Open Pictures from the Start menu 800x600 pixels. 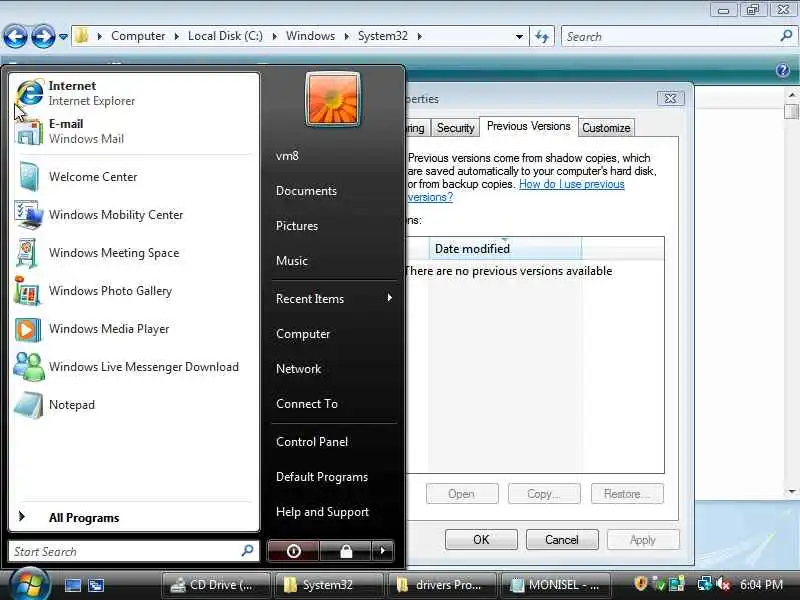click(x=297, y=226)
